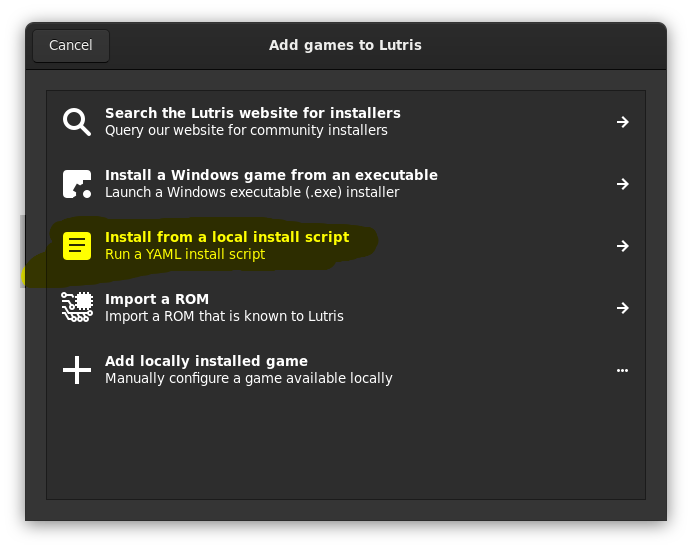Image resolution: width=692 pixels, height=549 pixels.
Task: Pick "Add locally installed game" heading
Action: 206,361
